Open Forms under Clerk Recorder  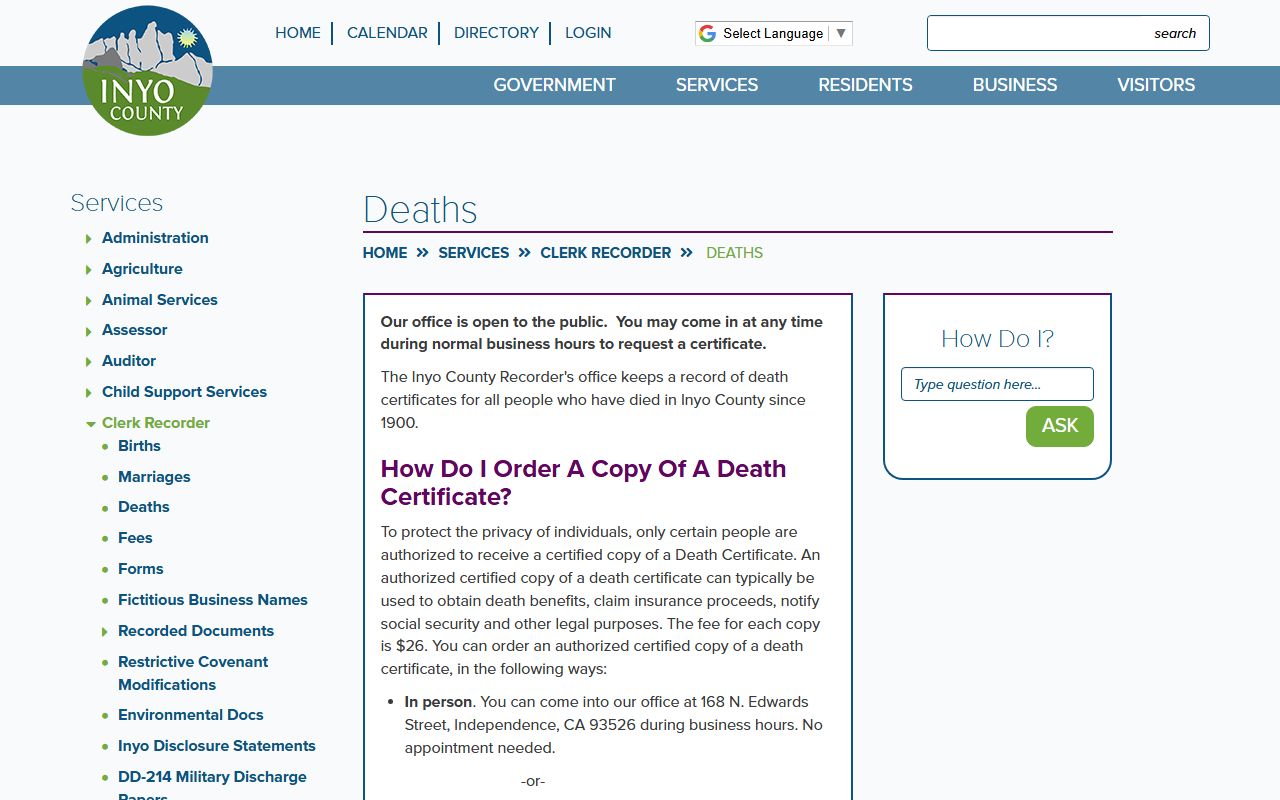click(140, 569)
